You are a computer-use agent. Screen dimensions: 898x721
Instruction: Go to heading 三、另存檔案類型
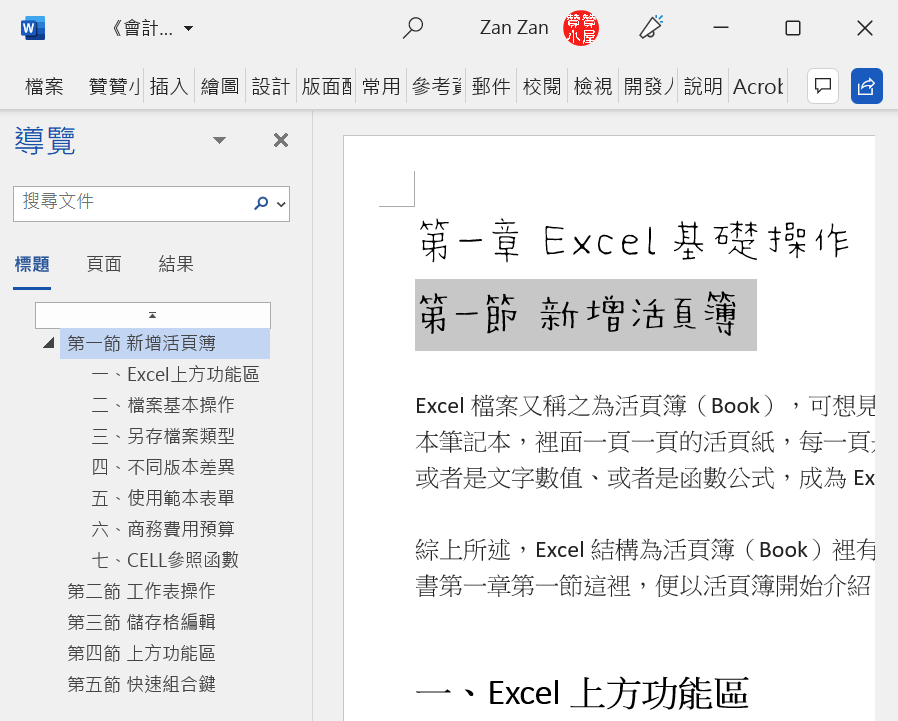click(163, 436)
